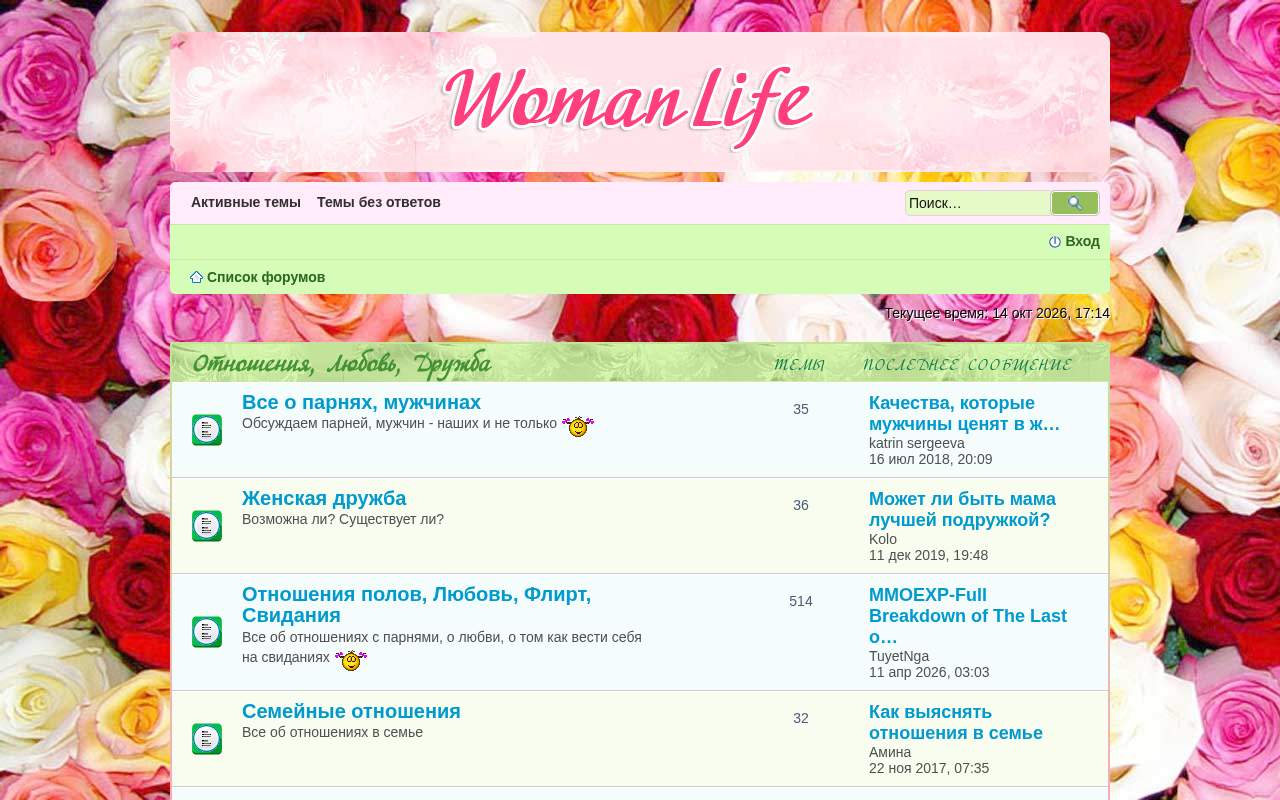Click forum icon for Отношения полов row
1280x800 pixels.
(207, 632)
